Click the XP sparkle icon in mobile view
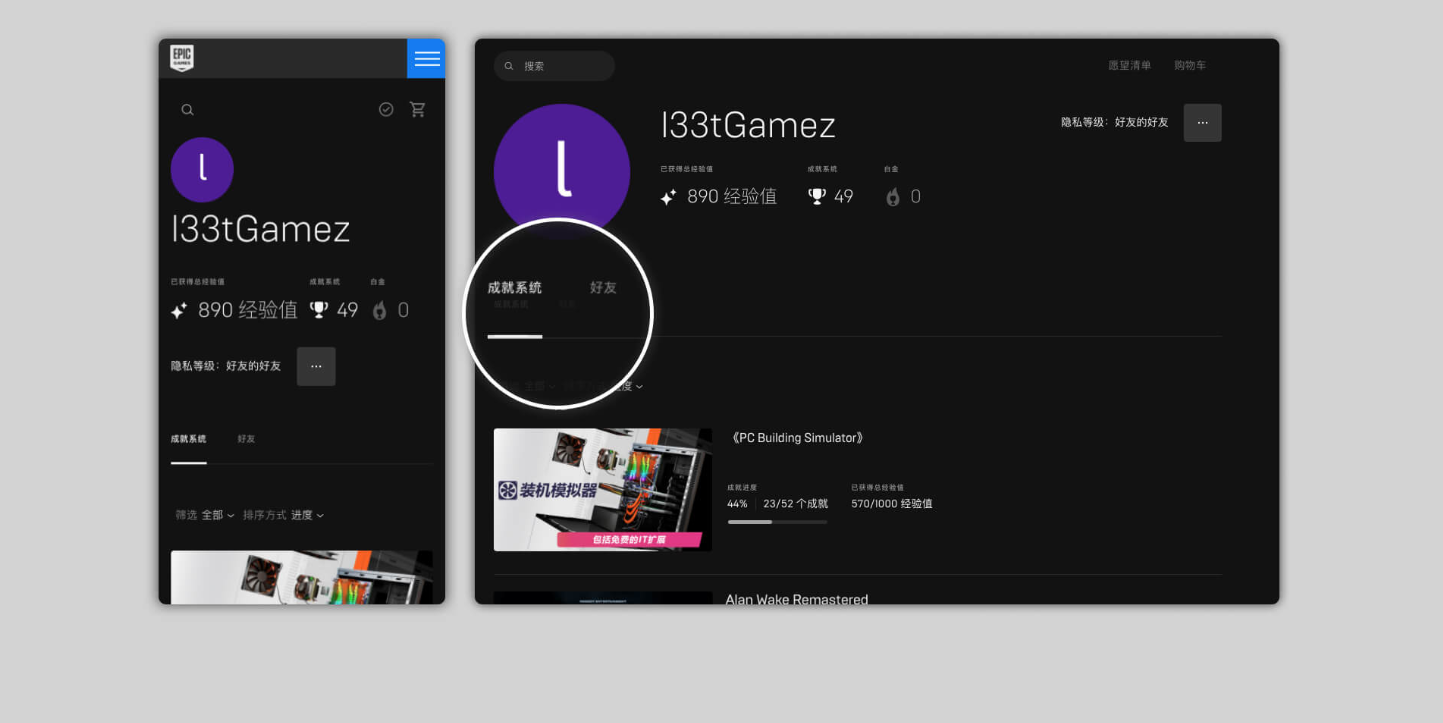Screen dimensions: 1443x723 pyautogui.click(x=179, y=311)
